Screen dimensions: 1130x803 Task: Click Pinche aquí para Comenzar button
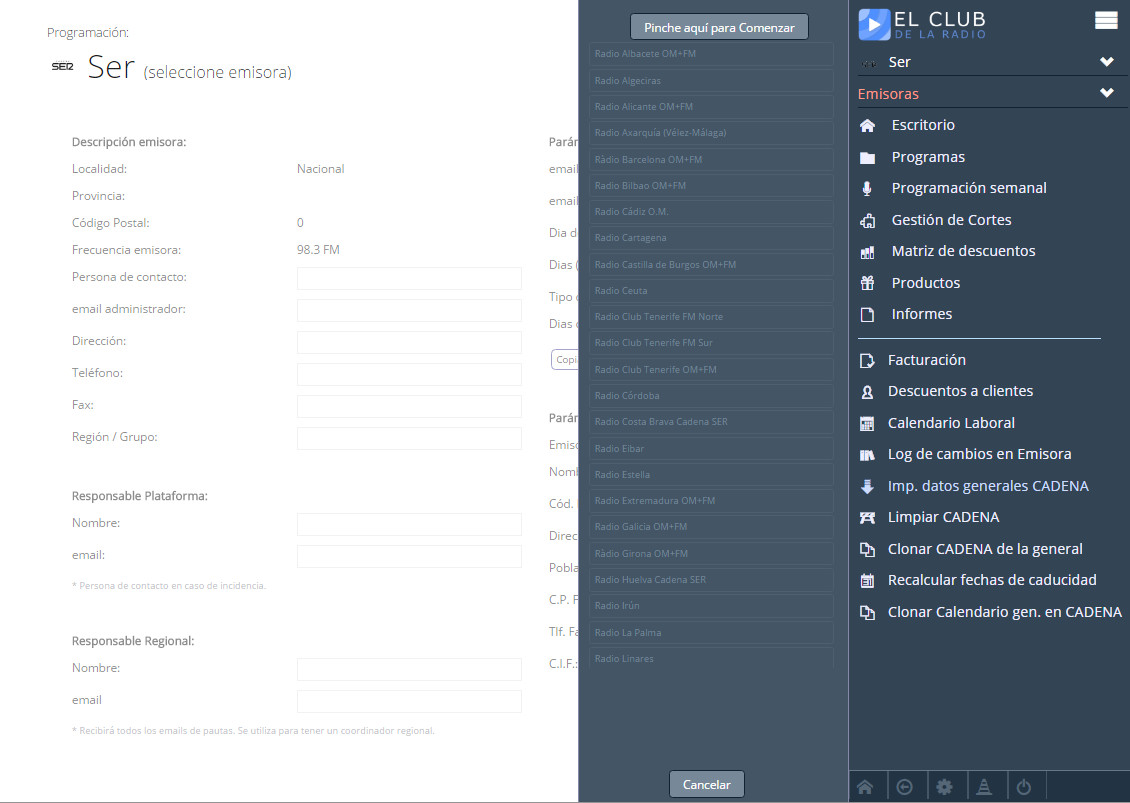(719, 27)
